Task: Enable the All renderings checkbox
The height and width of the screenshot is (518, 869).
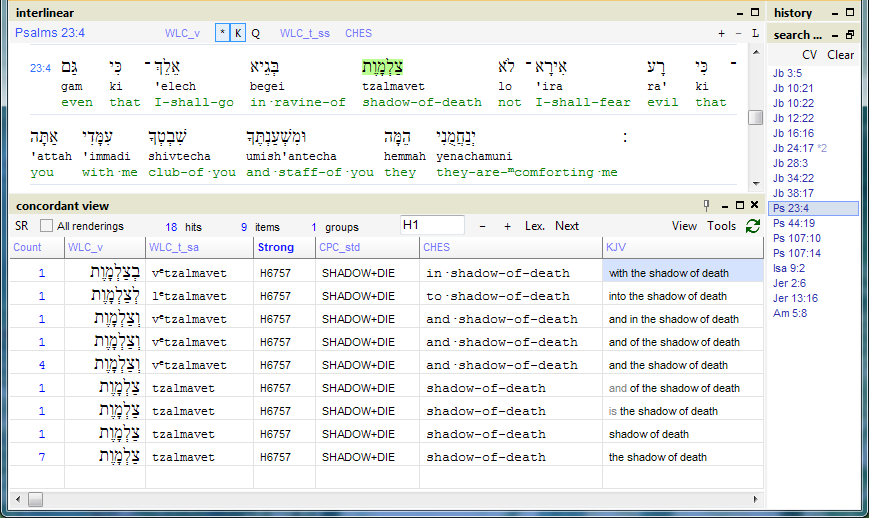Action: 46,226
